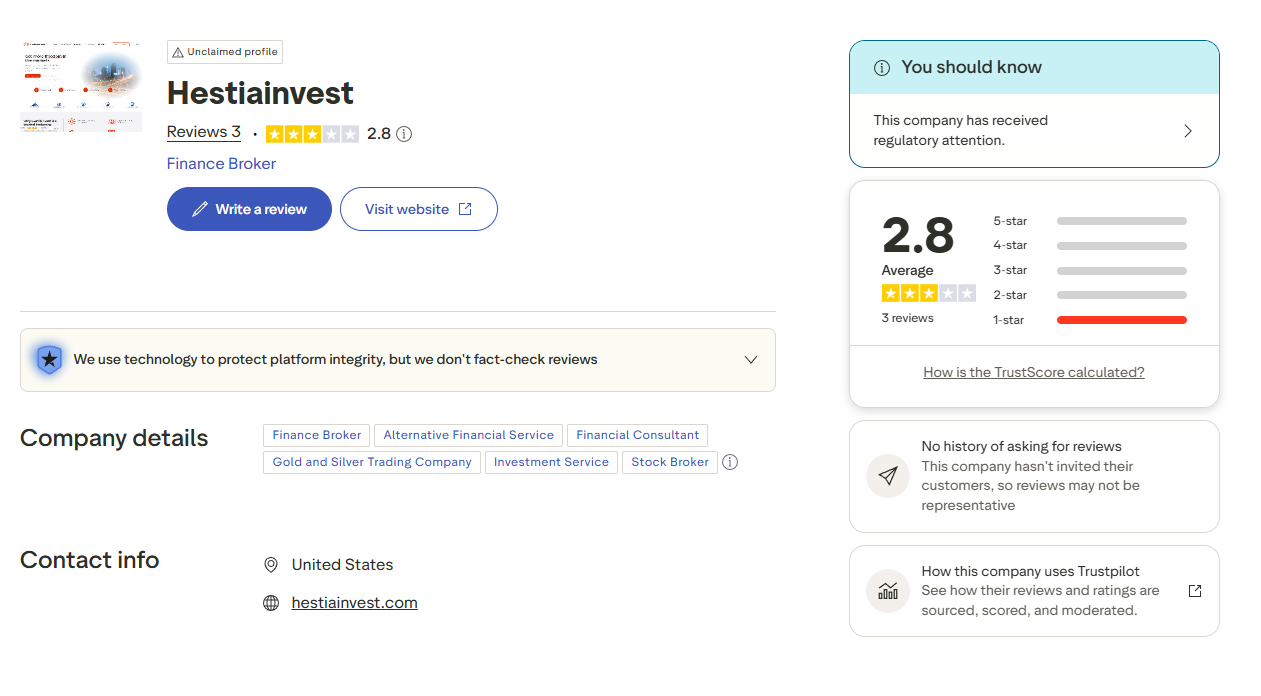This screenshot has width=1261, height=696.
Task: Click the info icon next to 2.8 rating
Action: [x=404, y=134]
